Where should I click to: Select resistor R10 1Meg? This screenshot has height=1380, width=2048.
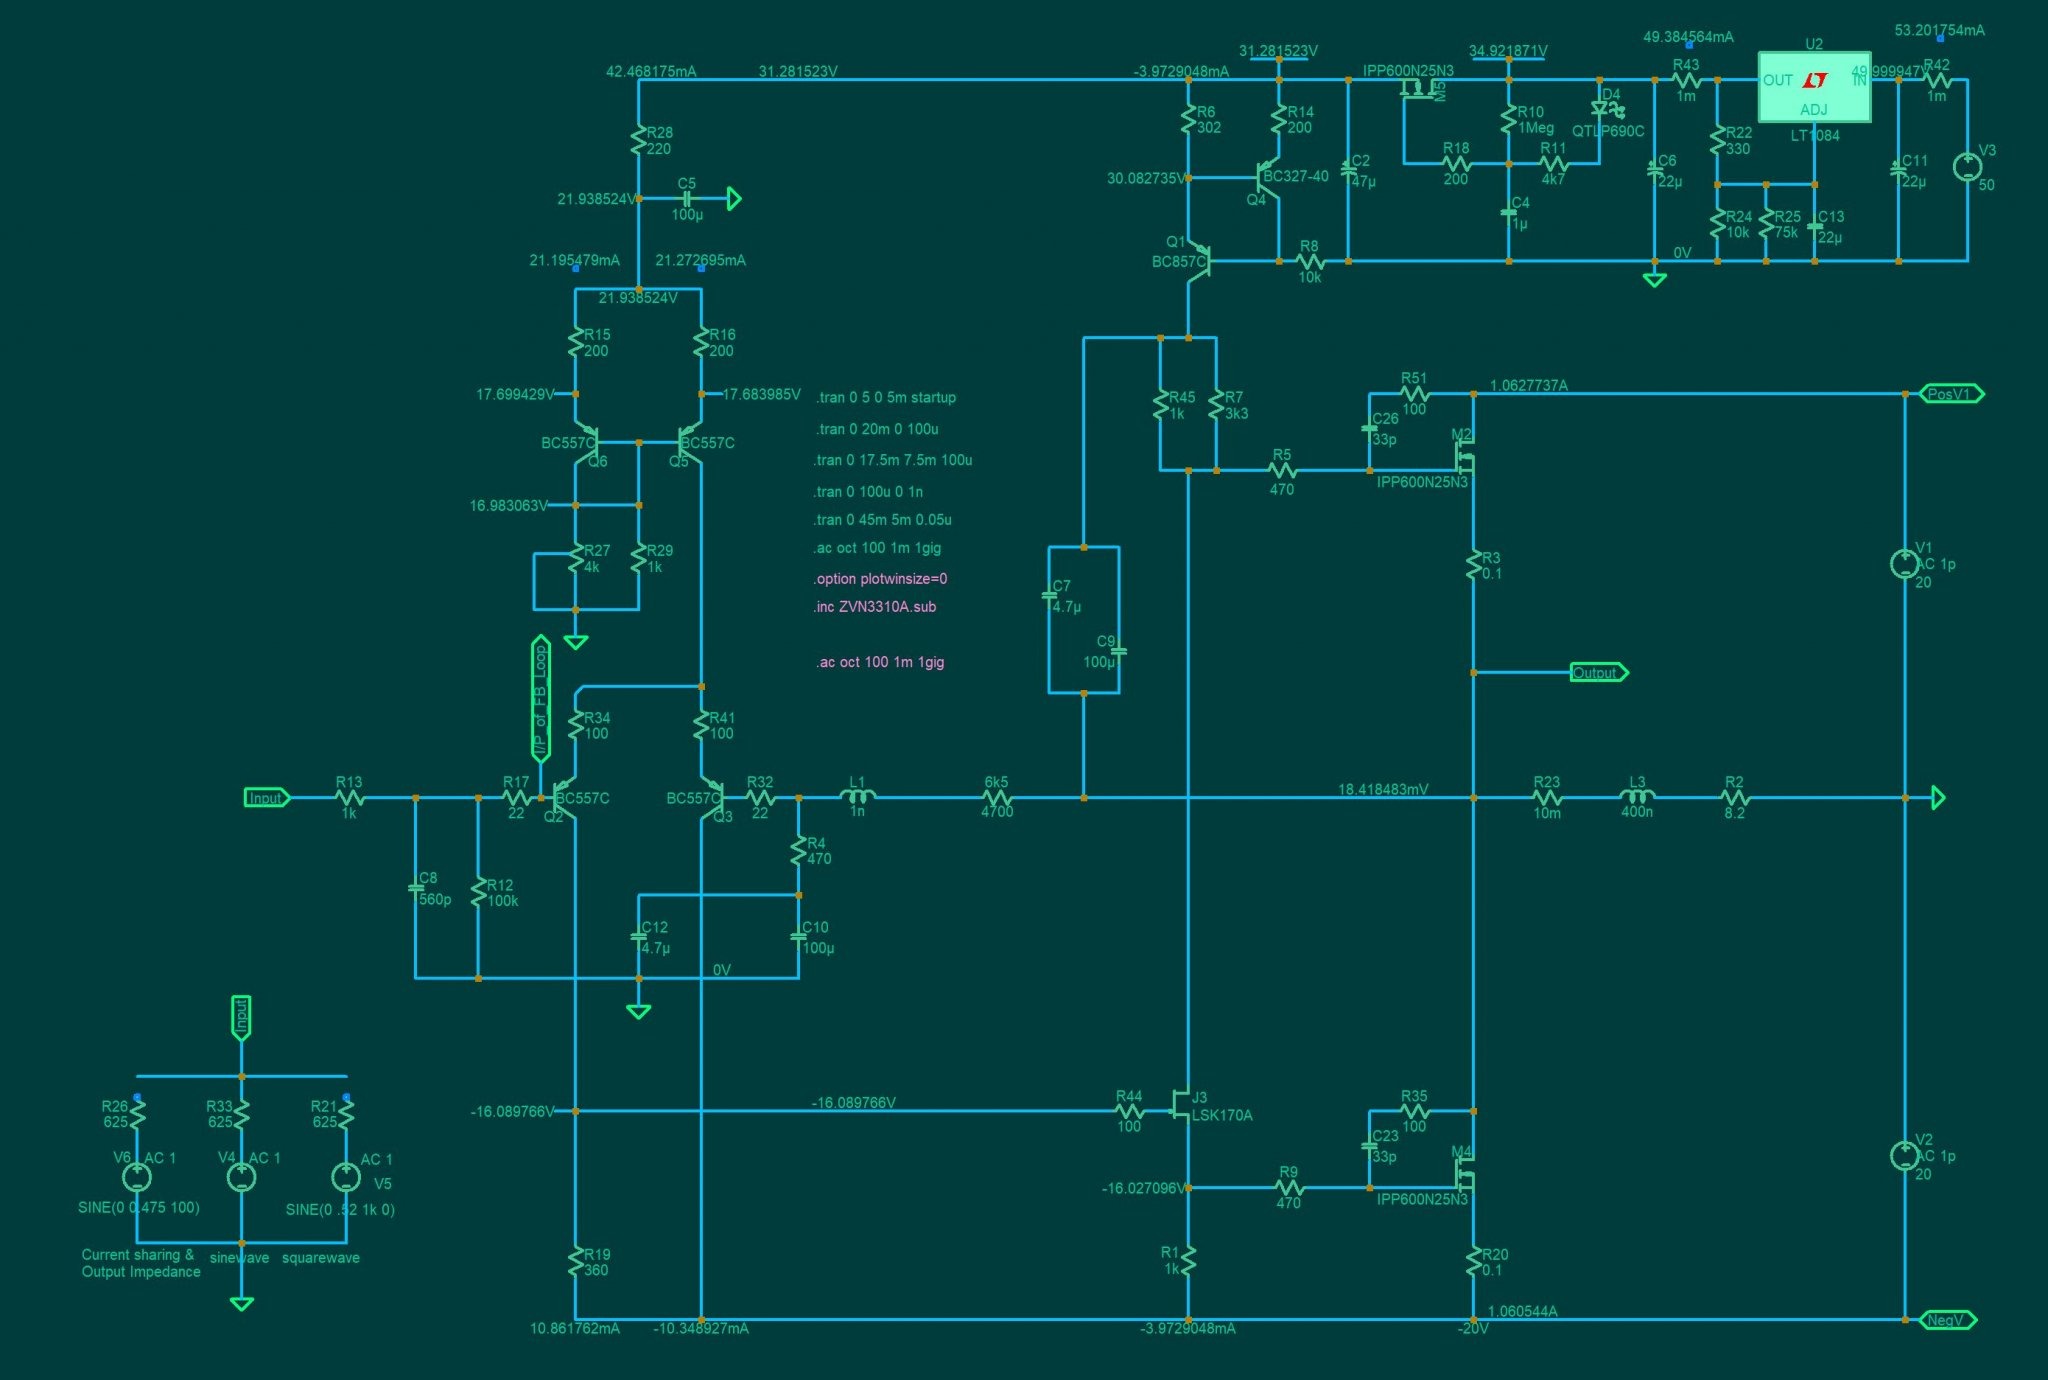tap(1508, 120)
